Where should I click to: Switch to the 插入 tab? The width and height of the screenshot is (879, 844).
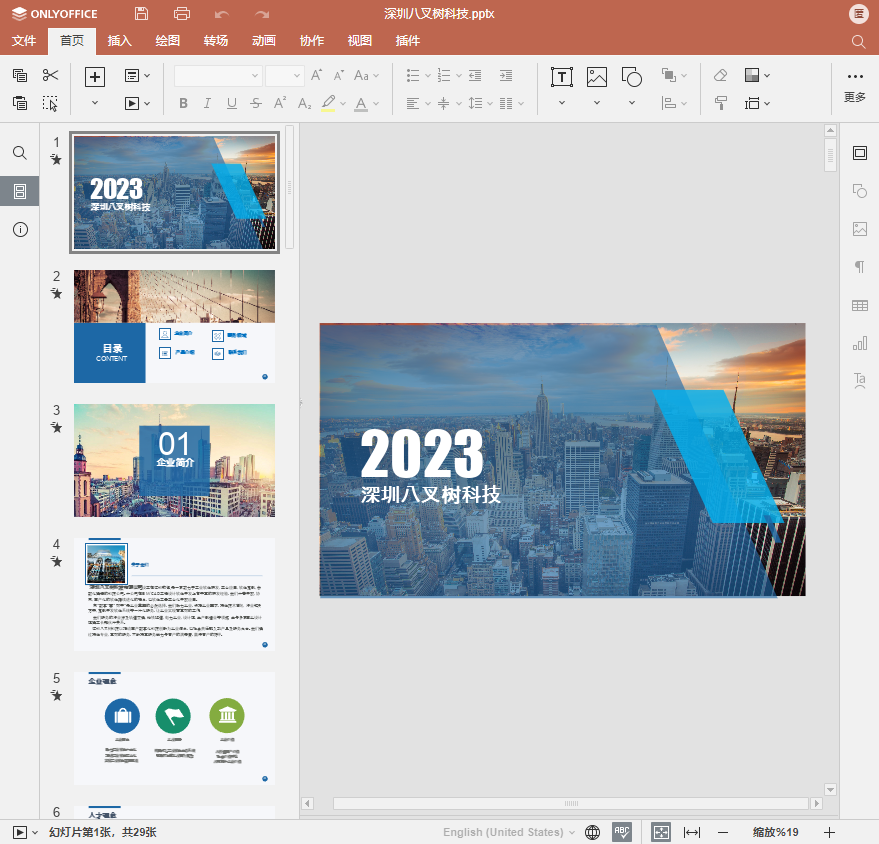[120, 41]
